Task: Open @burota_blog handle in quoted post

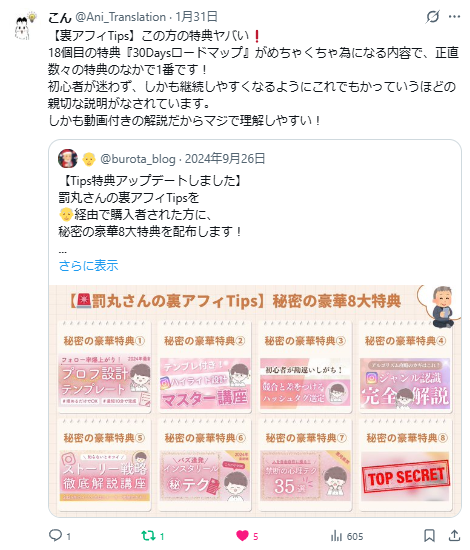Action: (138, 159)
